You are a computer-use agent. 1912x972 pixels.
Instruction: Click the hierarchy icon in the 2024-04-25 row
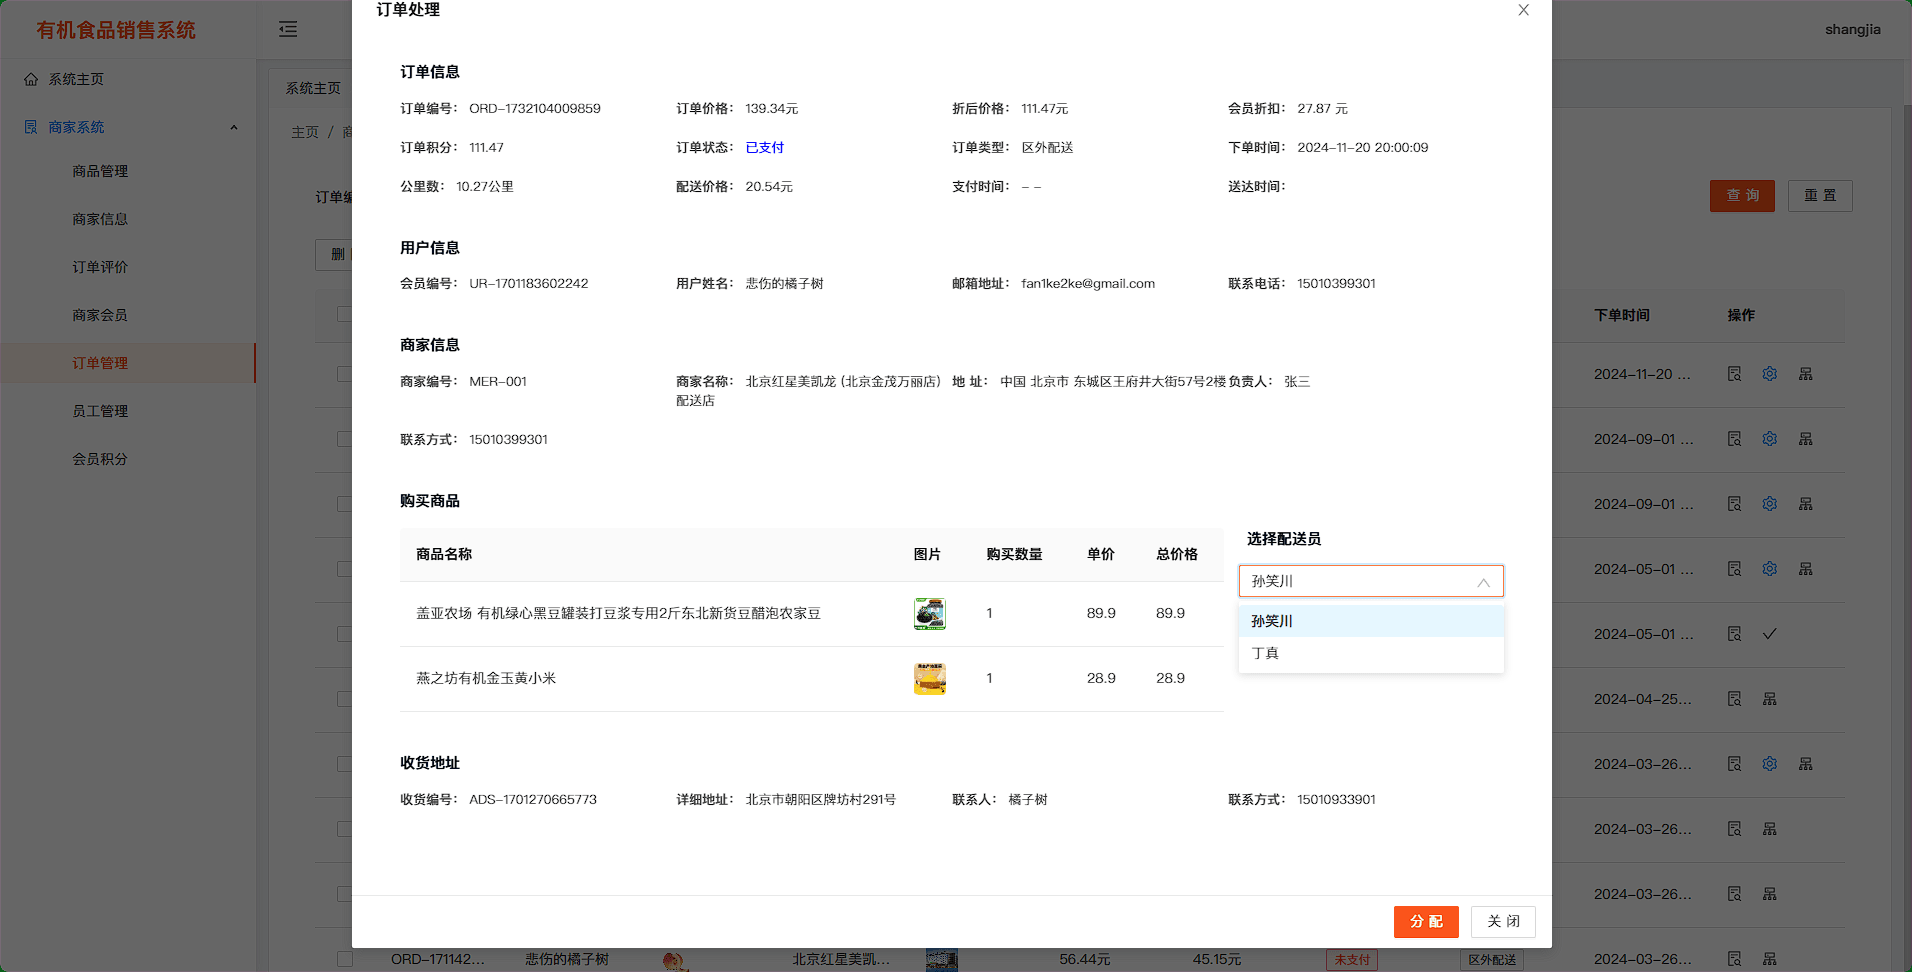(x=1769, y=699)
